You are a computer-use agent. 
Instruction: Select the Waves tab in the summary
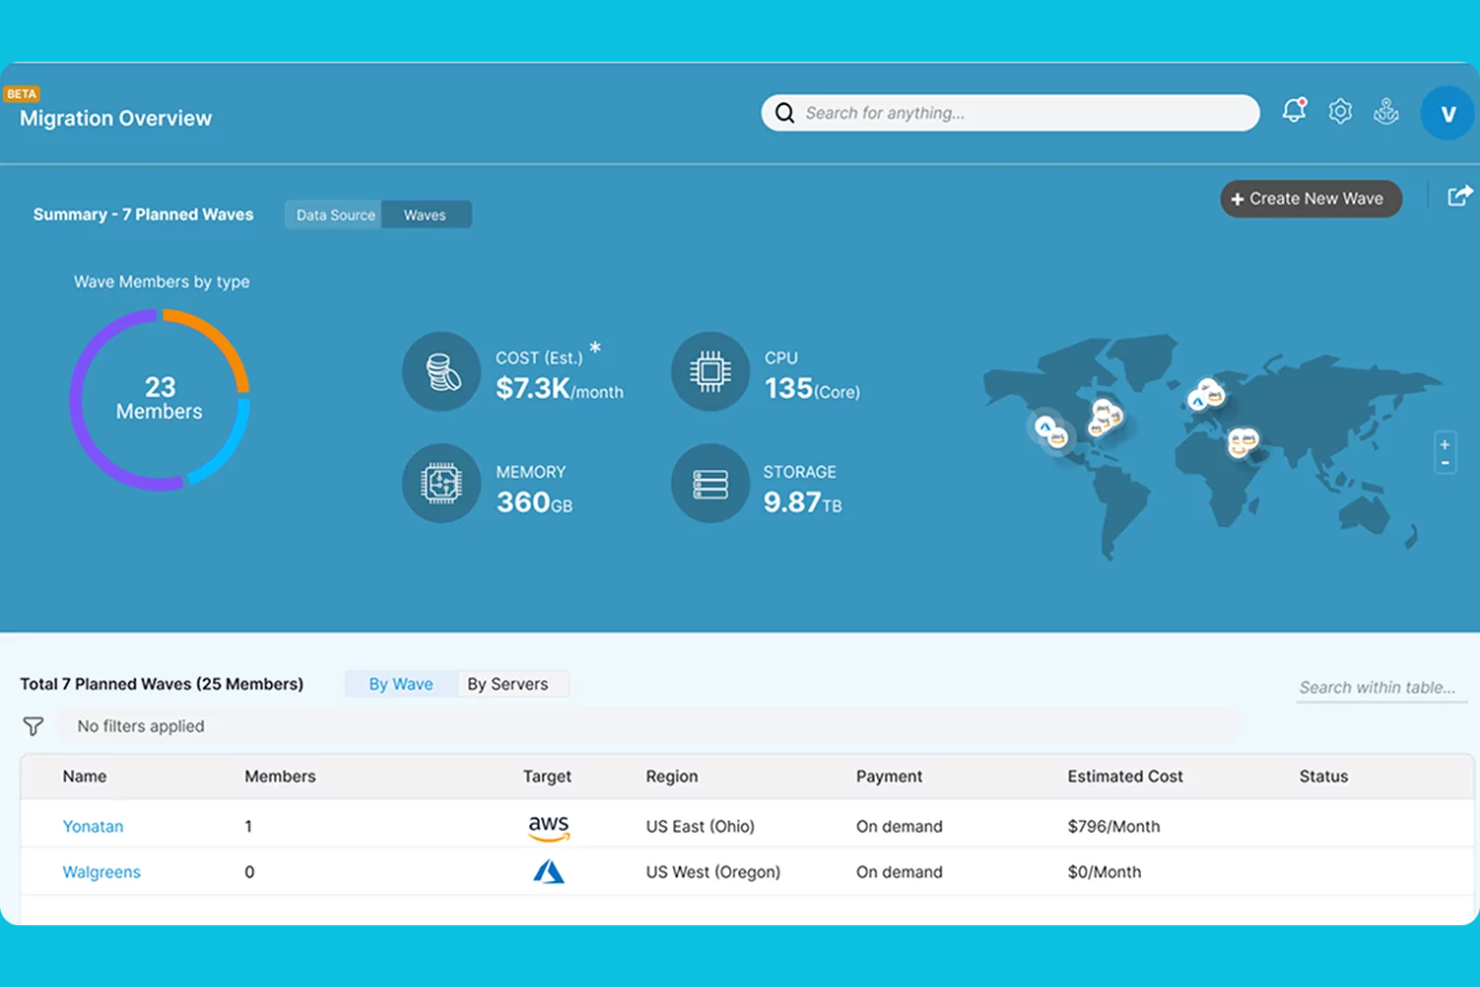[425, 214]
